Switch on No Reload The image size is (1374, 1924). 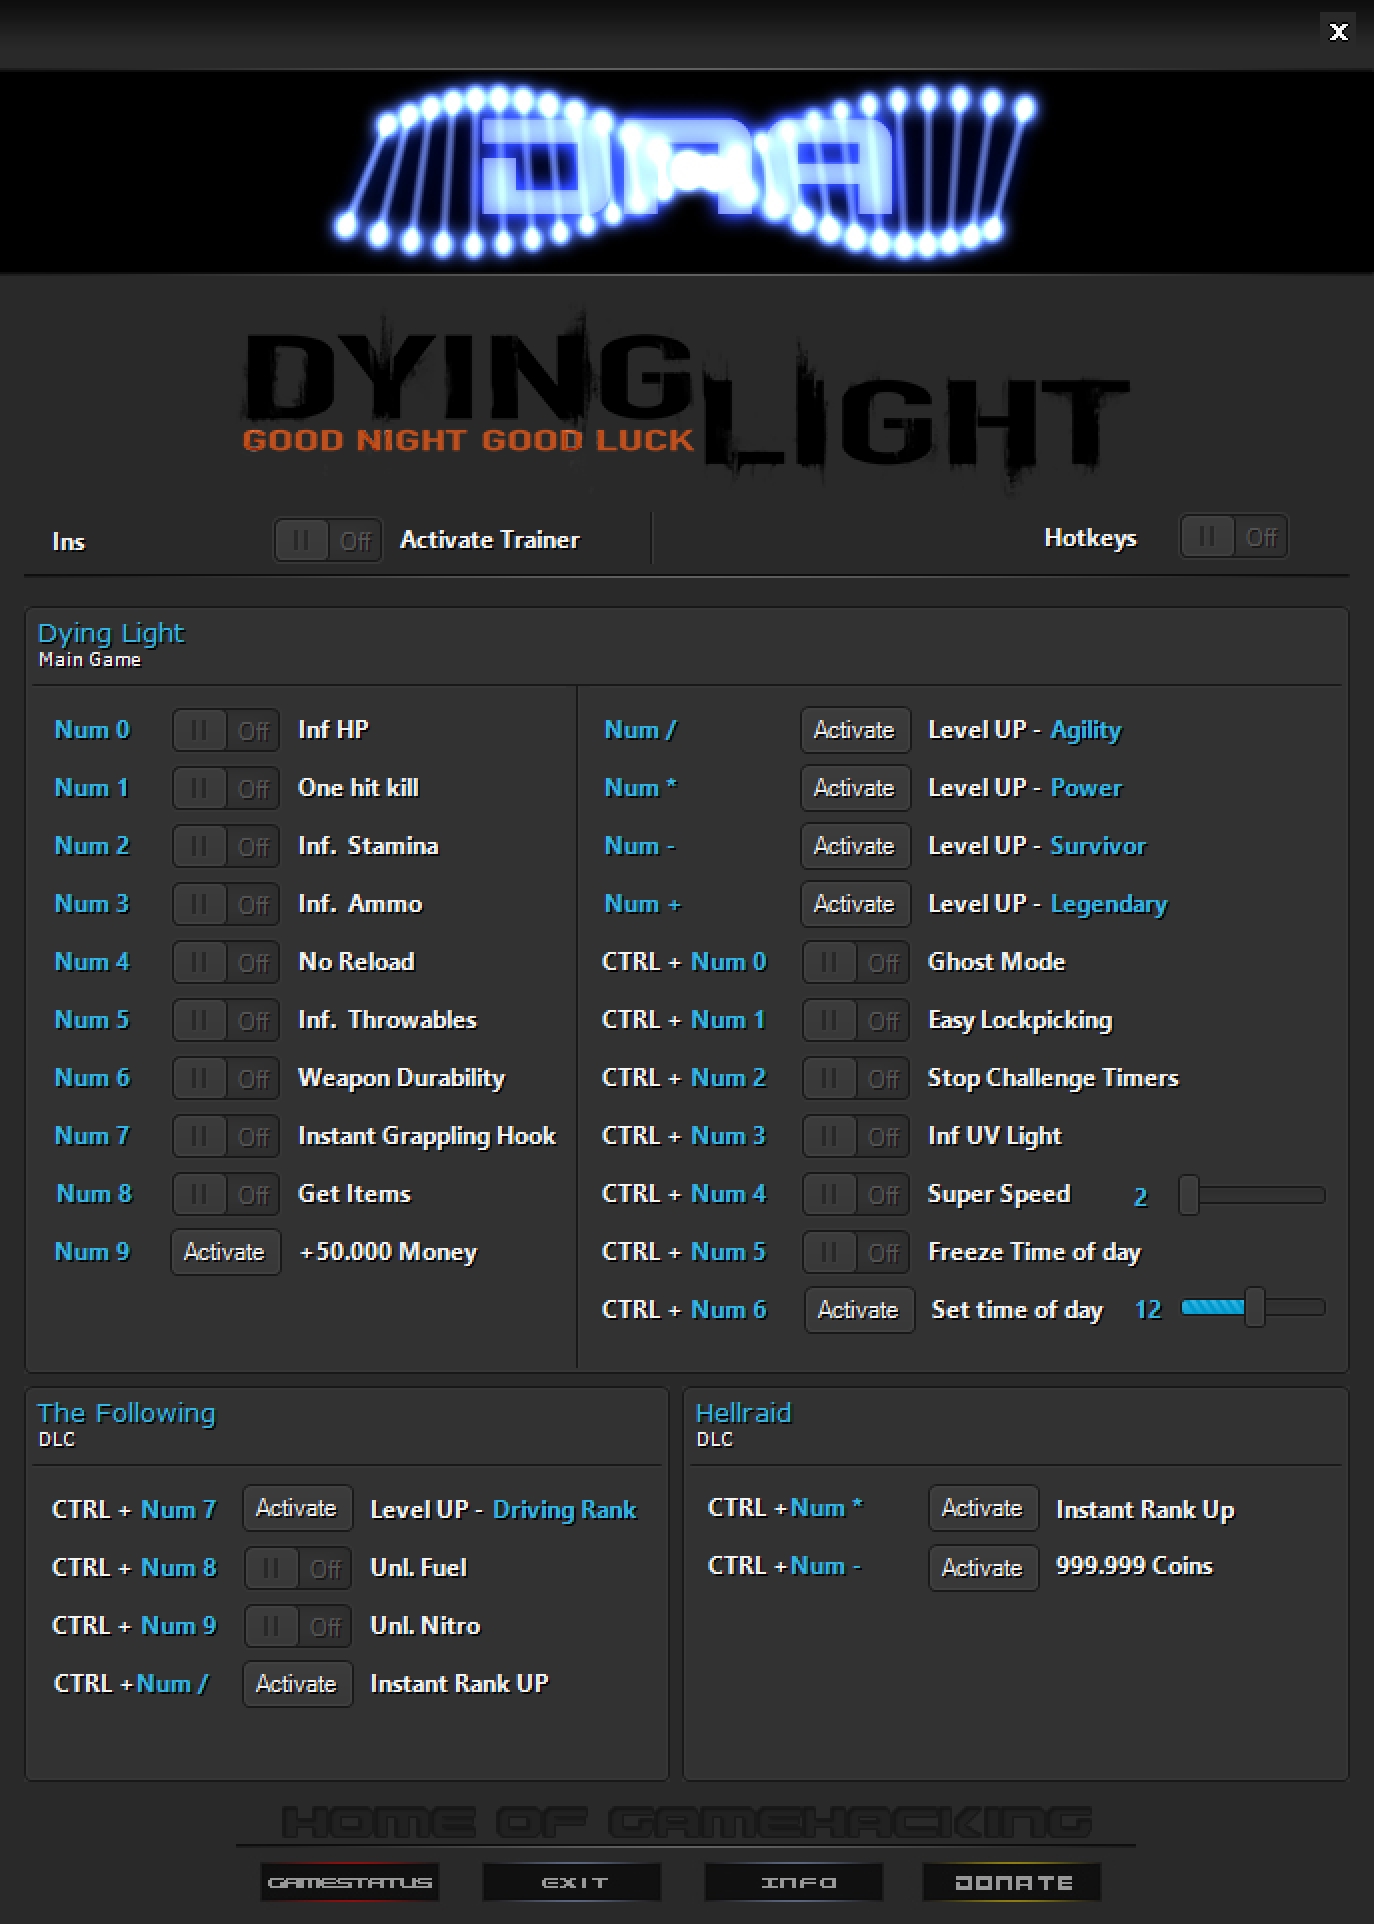click(x=226, y=962)
